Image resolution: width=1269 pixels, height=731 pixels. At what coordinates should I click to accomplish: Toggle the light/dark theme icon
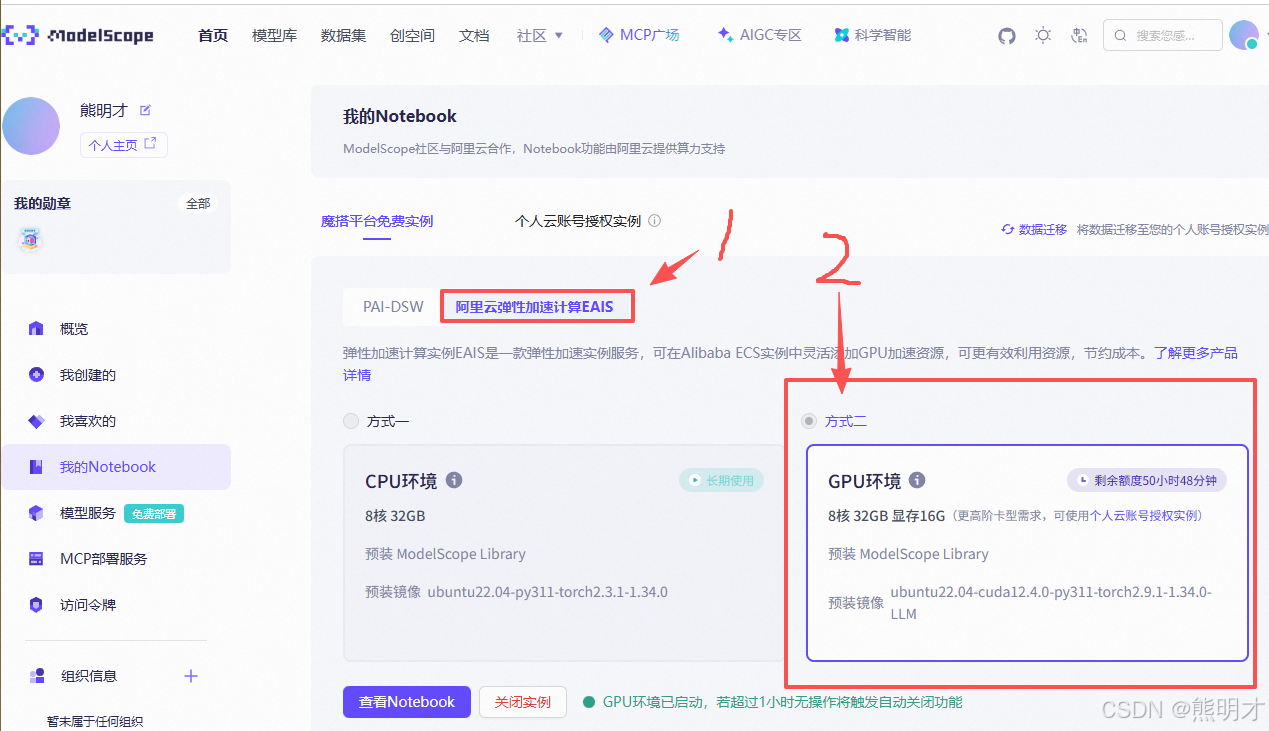coord(1043,35)
